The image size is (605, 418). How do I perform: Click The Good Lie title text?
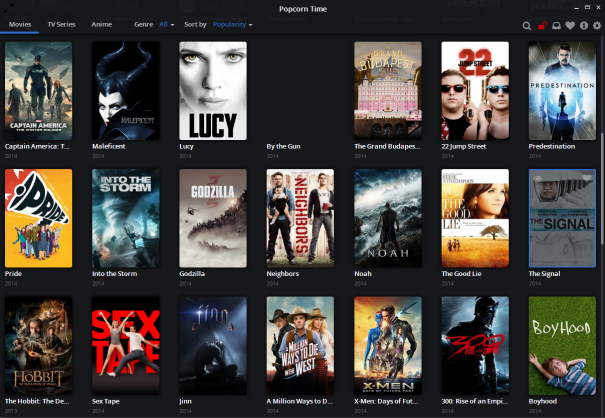[461, 274]
